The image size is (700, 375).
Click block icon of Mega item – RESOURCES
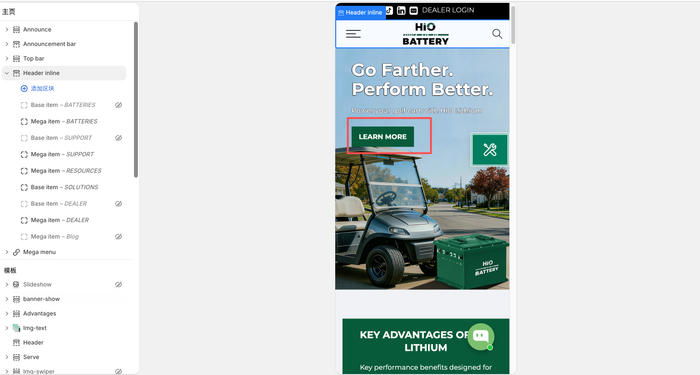click(24, 171)
